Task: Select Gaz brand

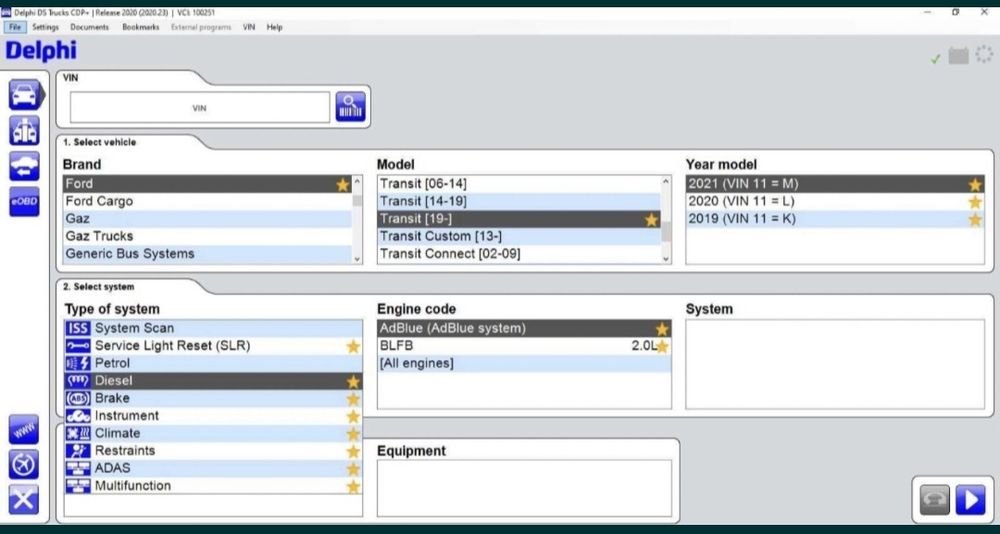Action: 207,219
